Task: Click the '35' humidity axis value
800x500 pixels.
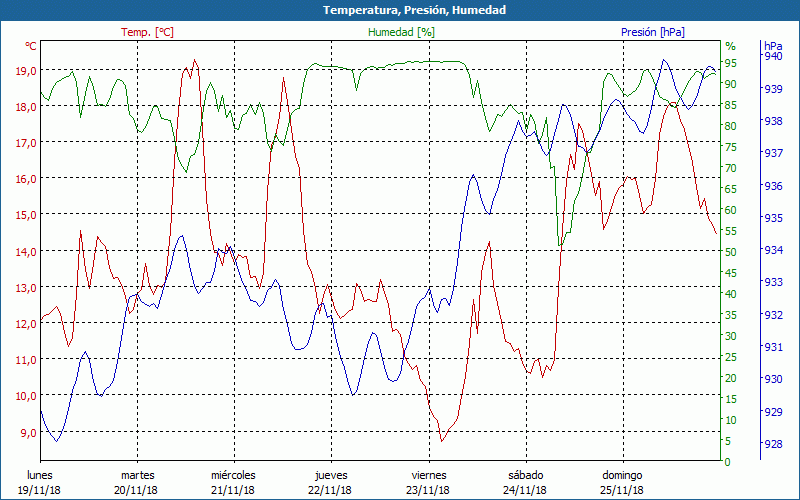Action: (x=731, y=315)
